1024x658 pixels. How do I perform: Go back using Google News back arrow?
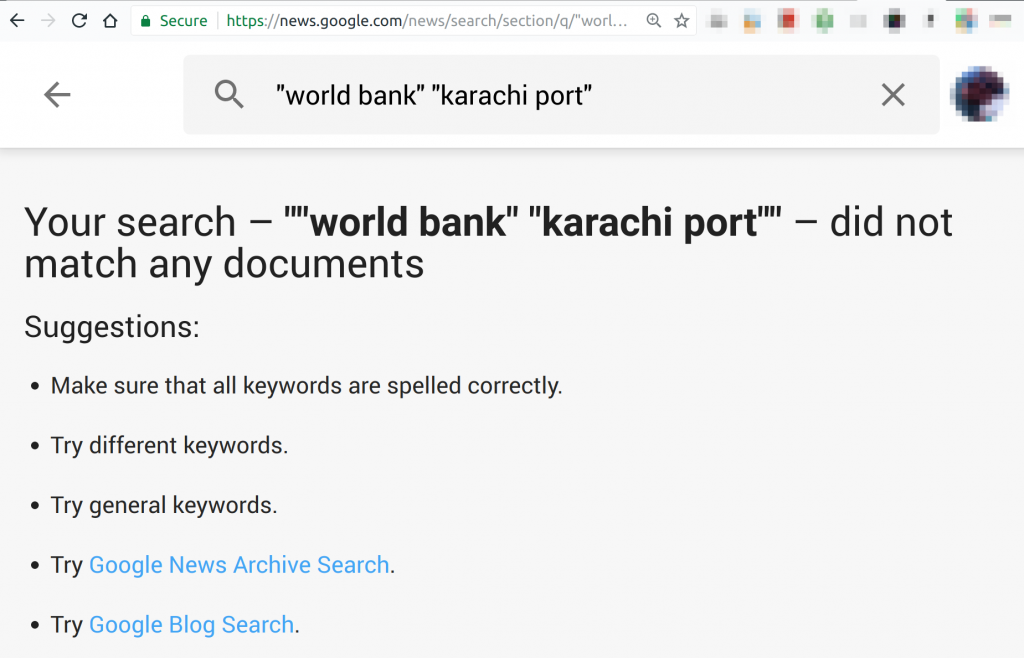pyautogui.click(x=57, y=95)
